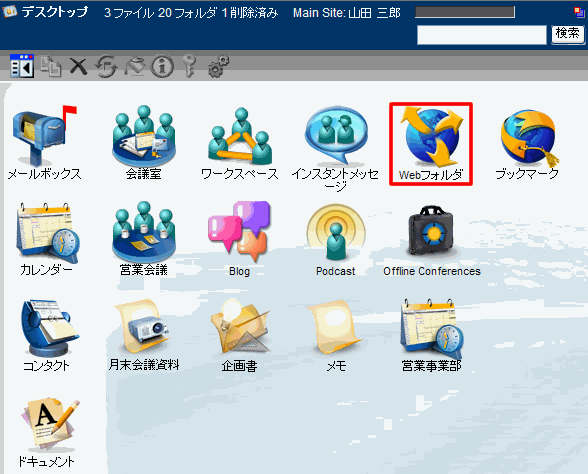The image size is (588, 474).
Task: Open the 企画書 folder icon
Action: 240,326
